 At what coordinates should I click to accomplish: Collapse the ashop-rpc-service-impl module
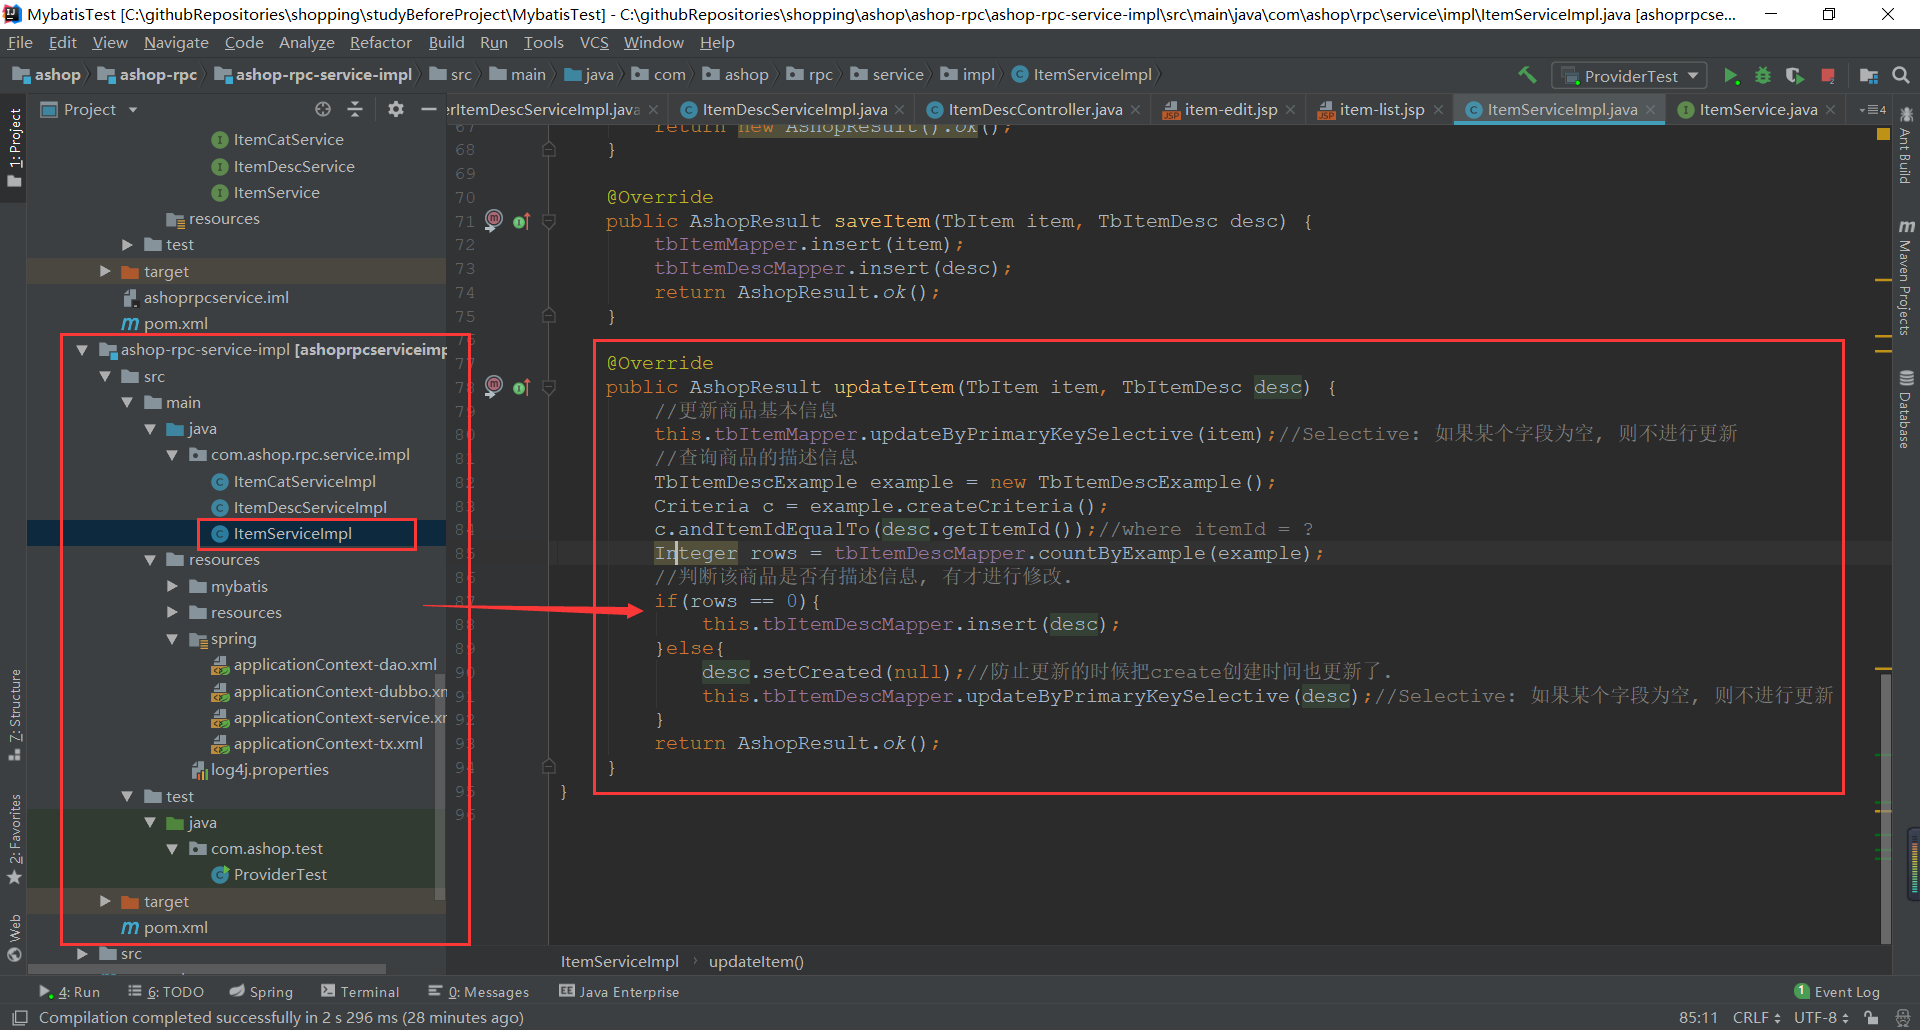[x=82, y=350]
